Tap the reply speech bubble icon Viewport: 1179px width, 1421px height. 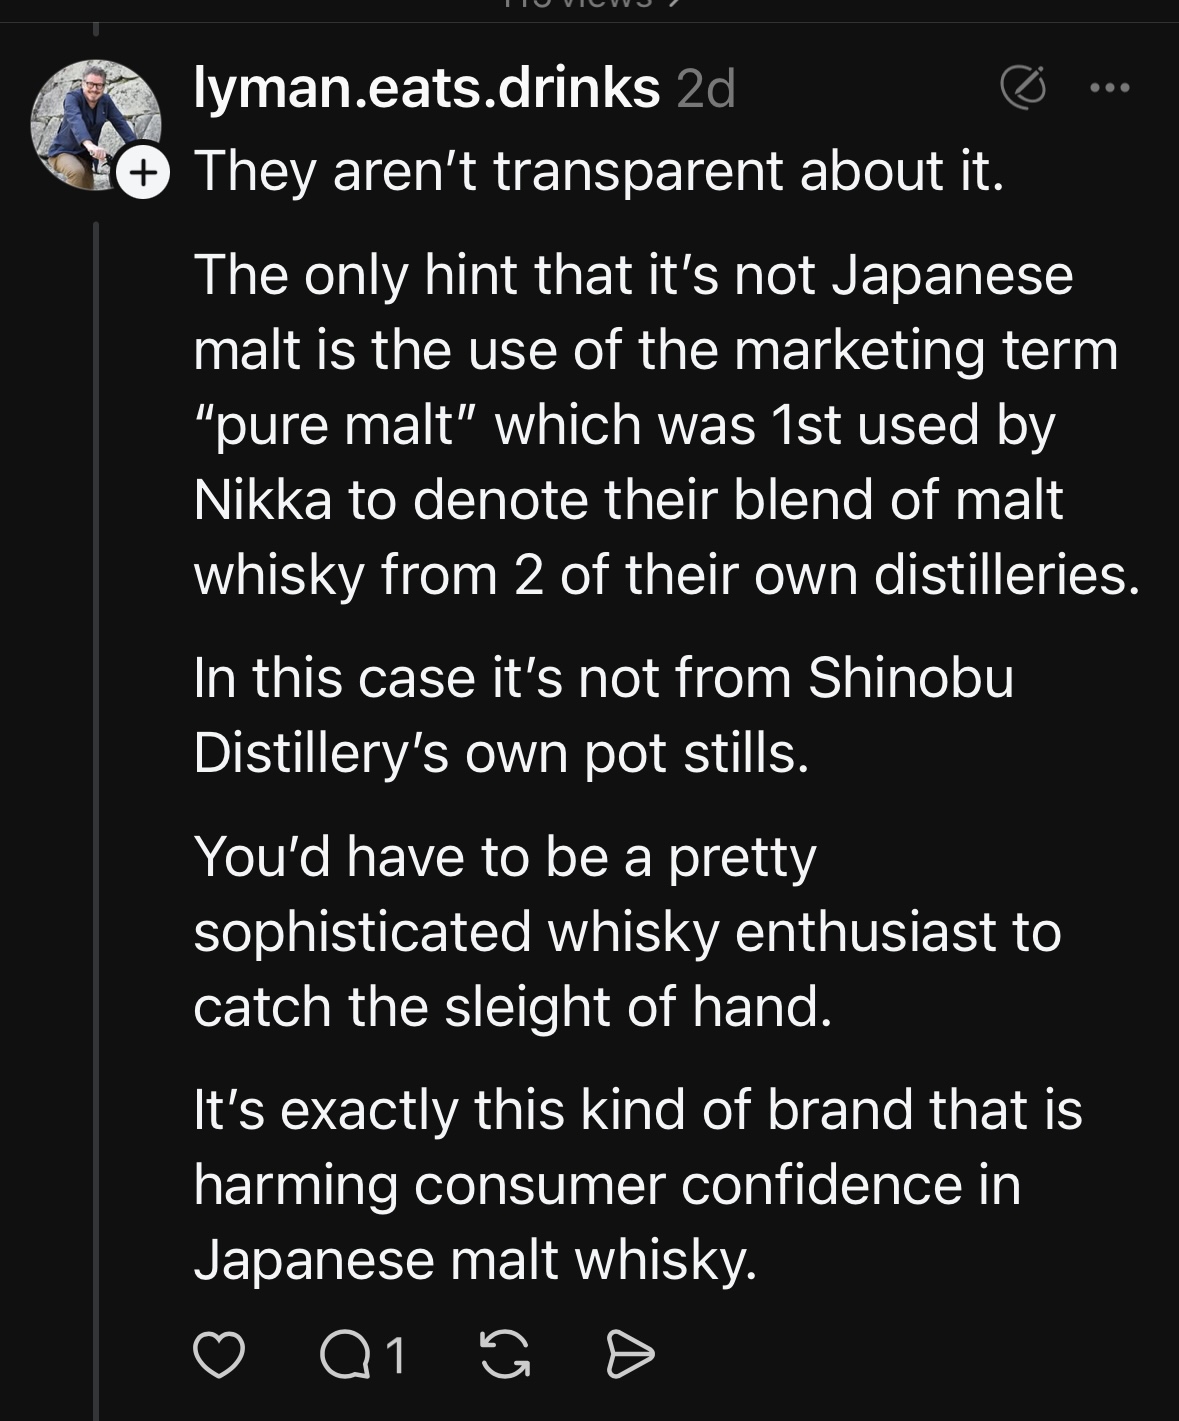pos(345,1355)
